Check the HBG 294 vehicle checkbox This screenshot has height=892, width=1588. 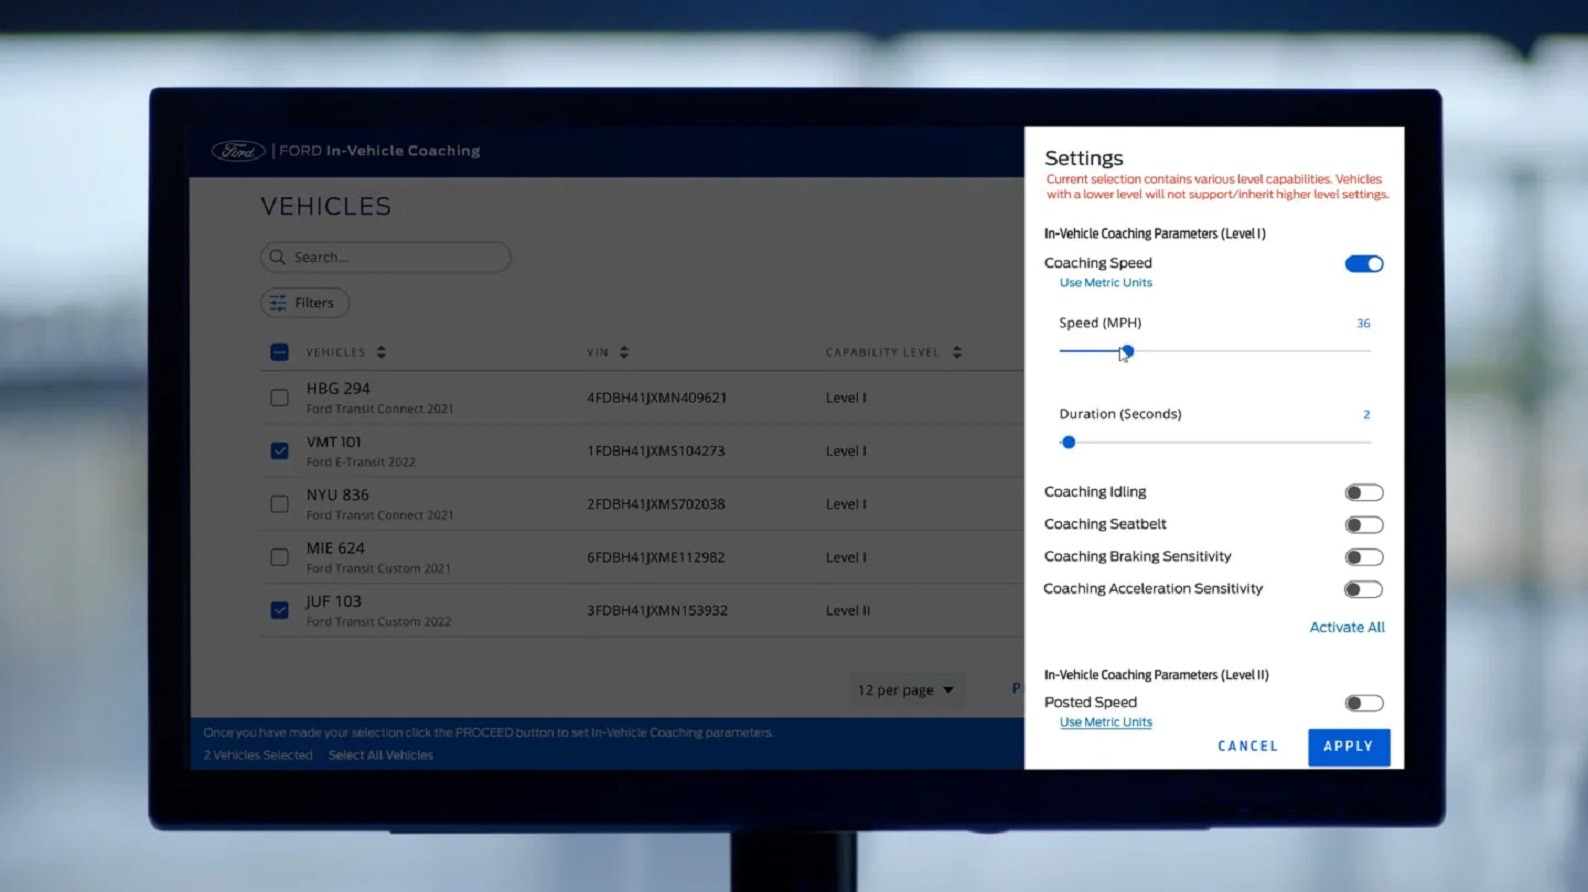click(280, 398)
